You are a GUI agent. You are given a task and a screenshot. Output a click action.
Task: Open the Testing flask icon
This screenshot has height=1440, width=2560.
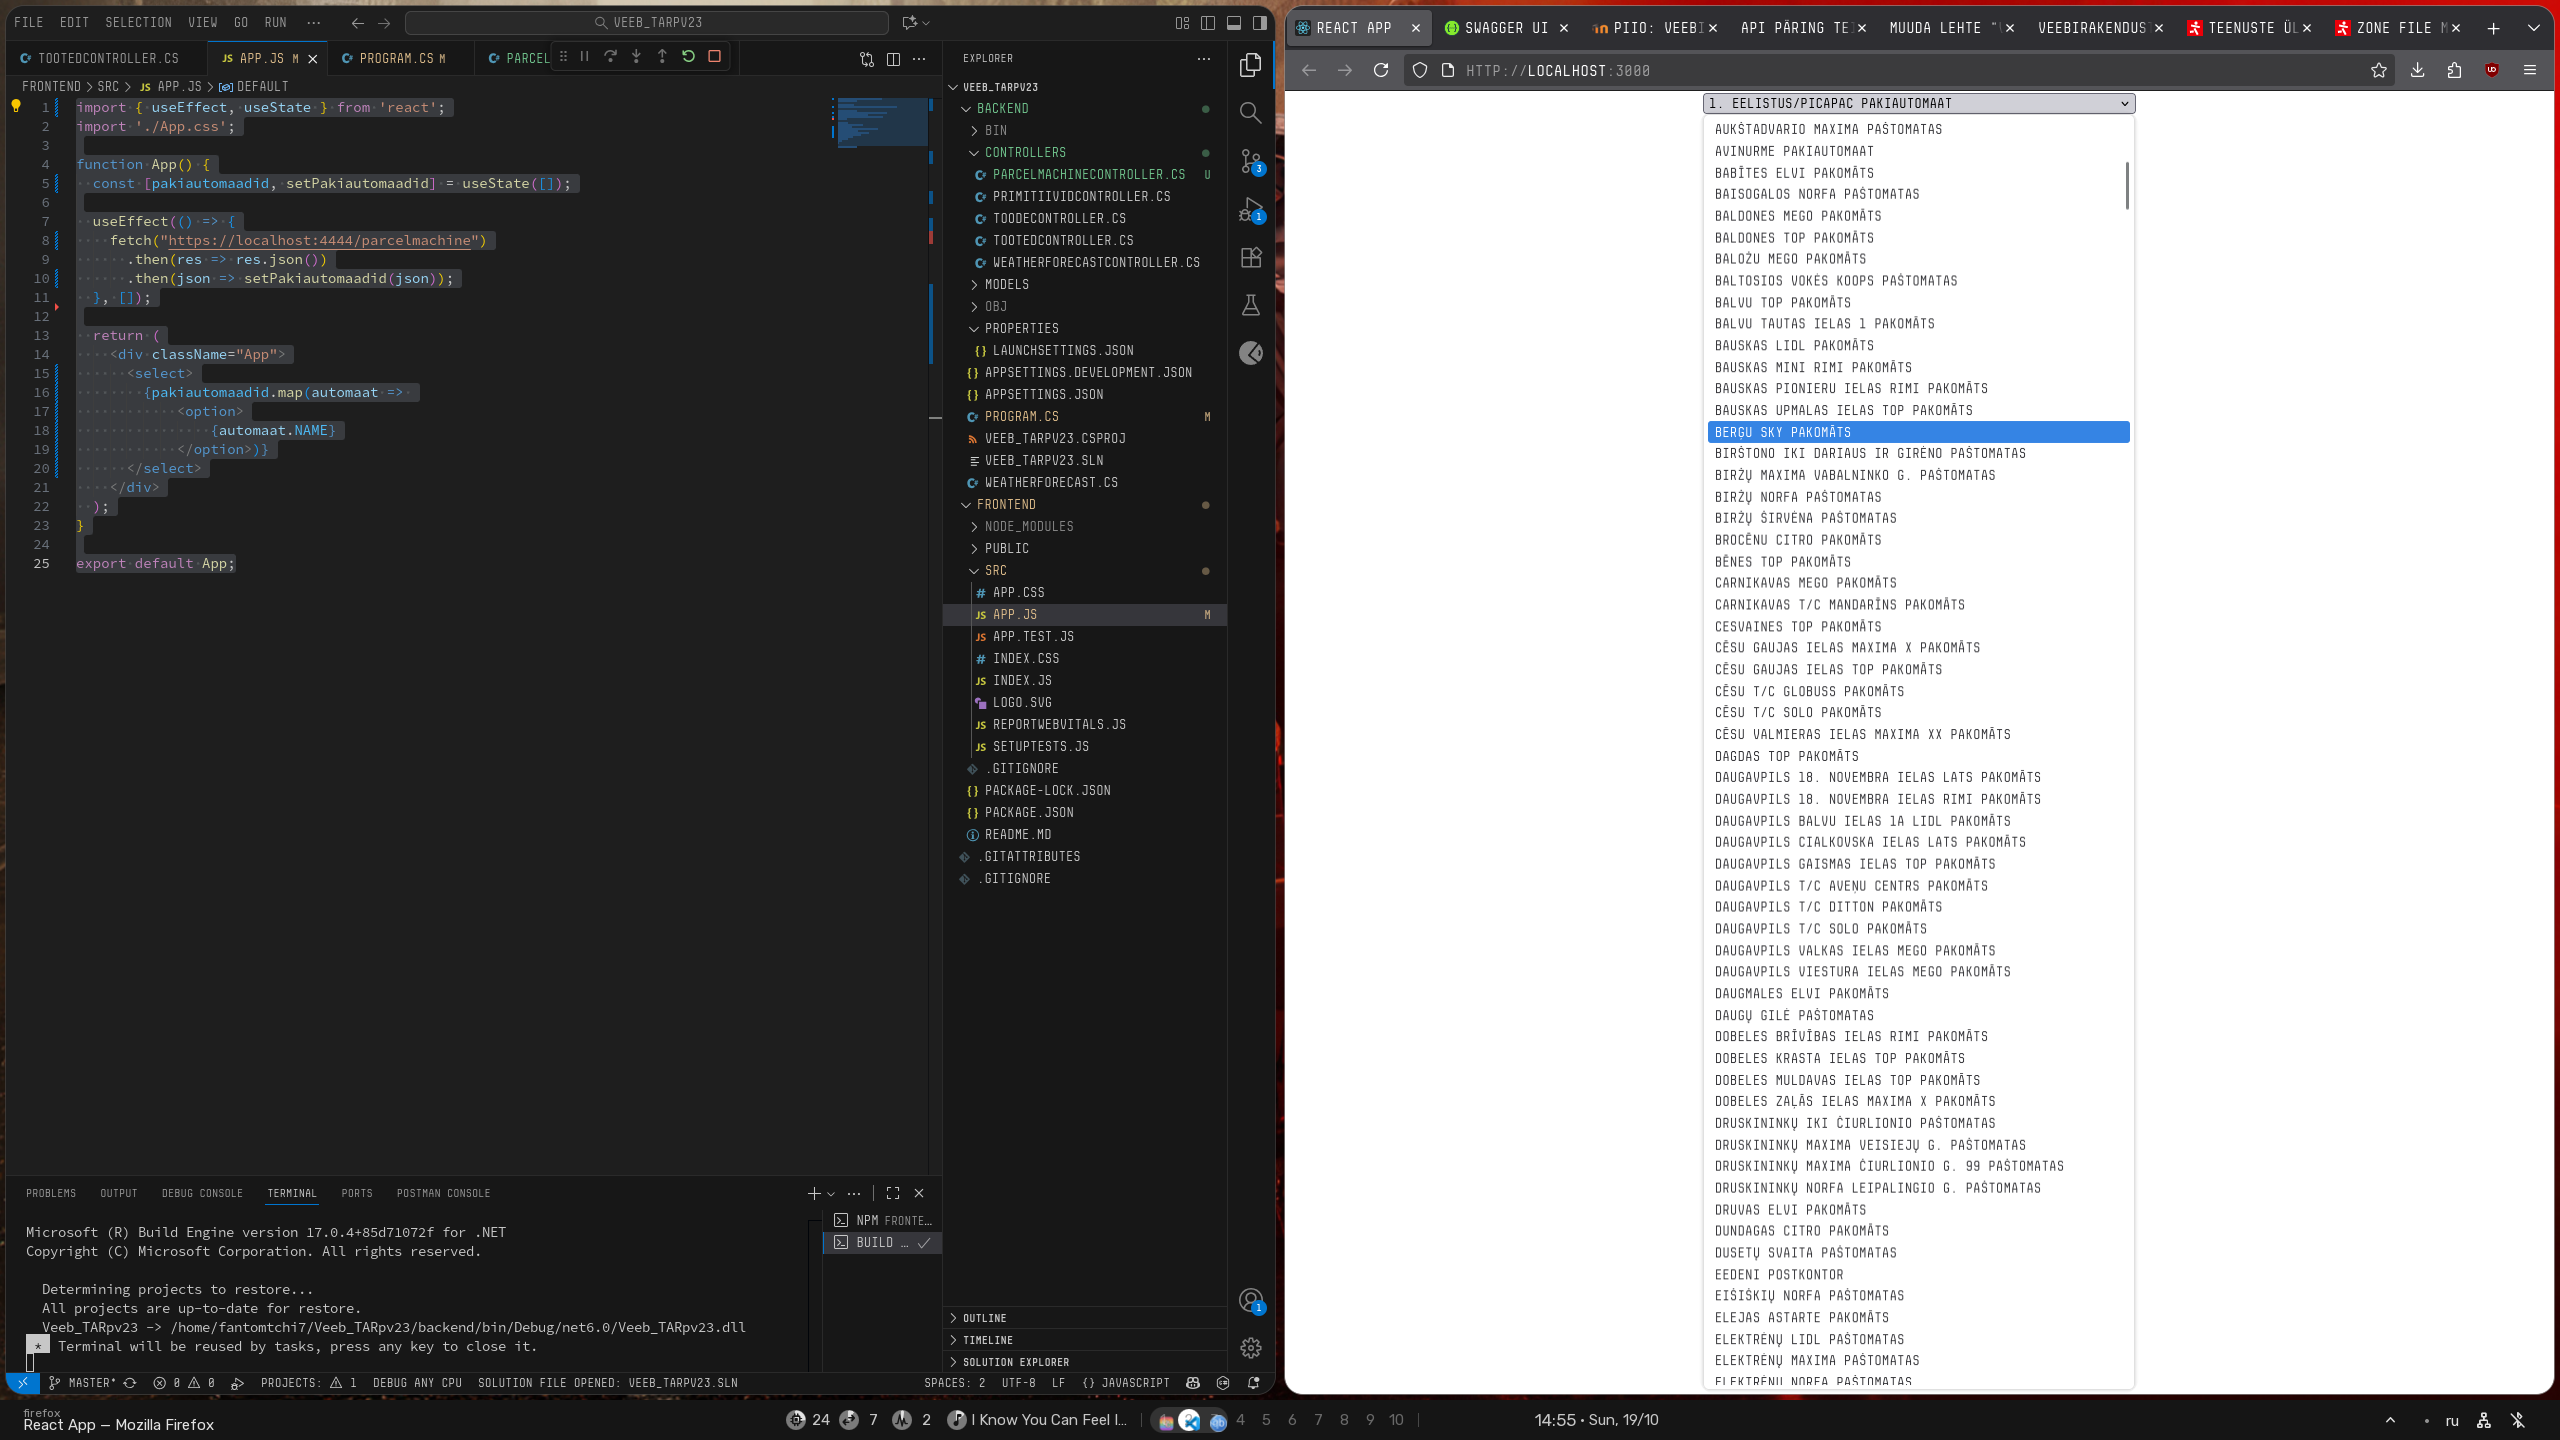pyautogui.click(x=1250, y=305)
